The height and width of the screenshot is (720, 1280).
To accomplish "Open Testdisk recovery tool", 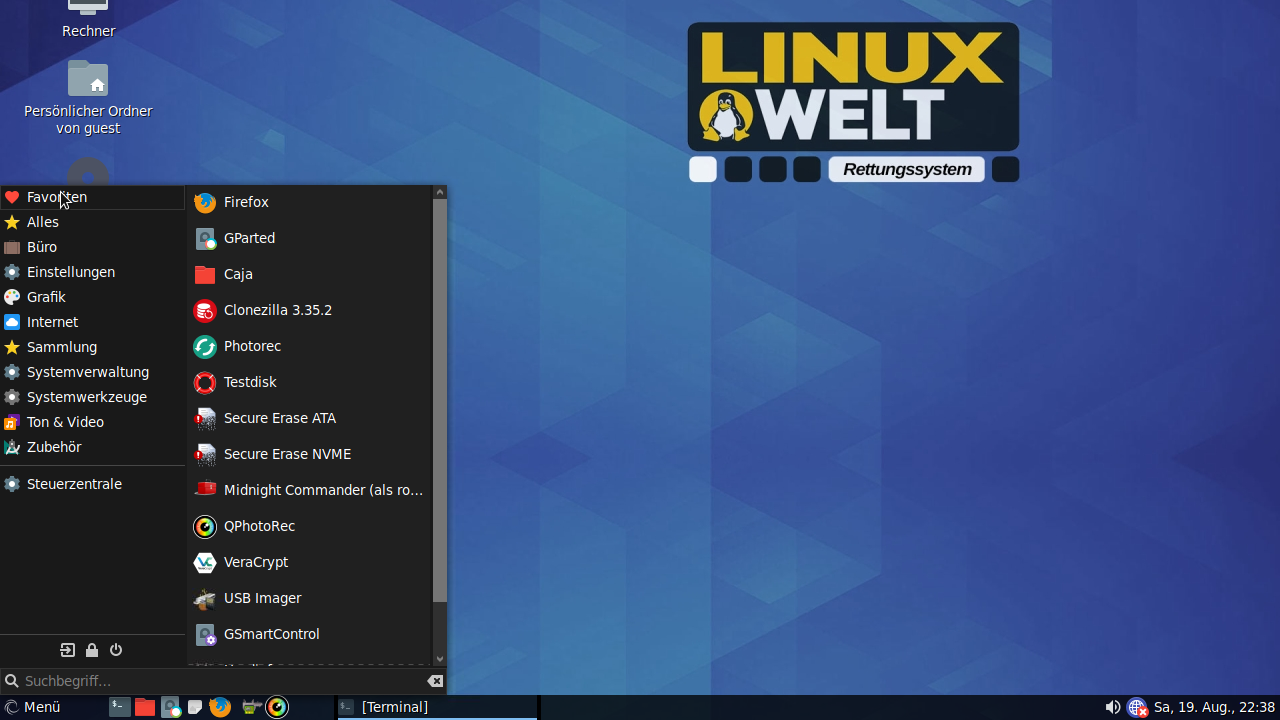I will point(250,382).
